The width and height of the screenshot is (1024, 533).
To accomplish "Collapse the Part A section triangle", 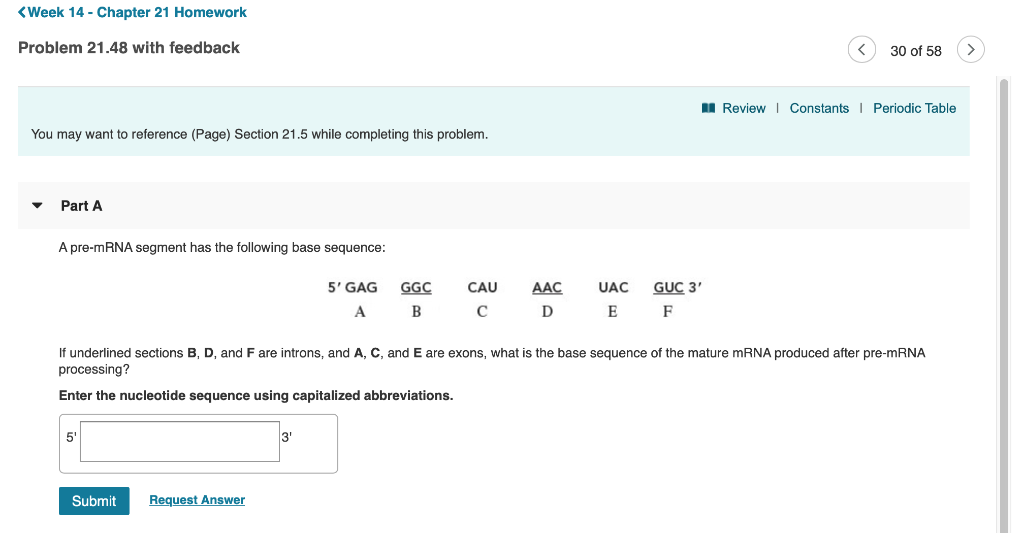I will click(x=37, y=206).
